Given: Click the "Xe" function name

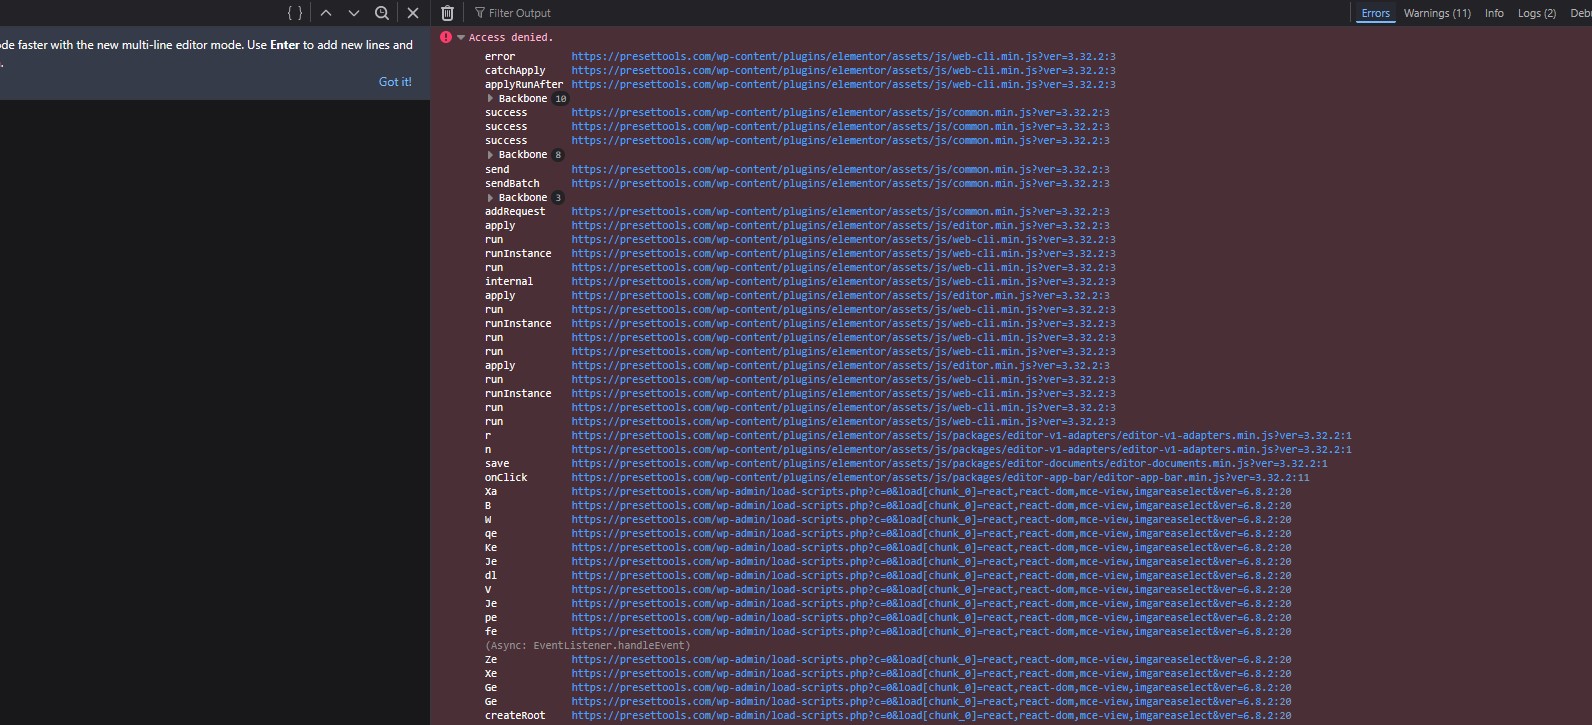Looking at the screenshot, I should (491, 674).
